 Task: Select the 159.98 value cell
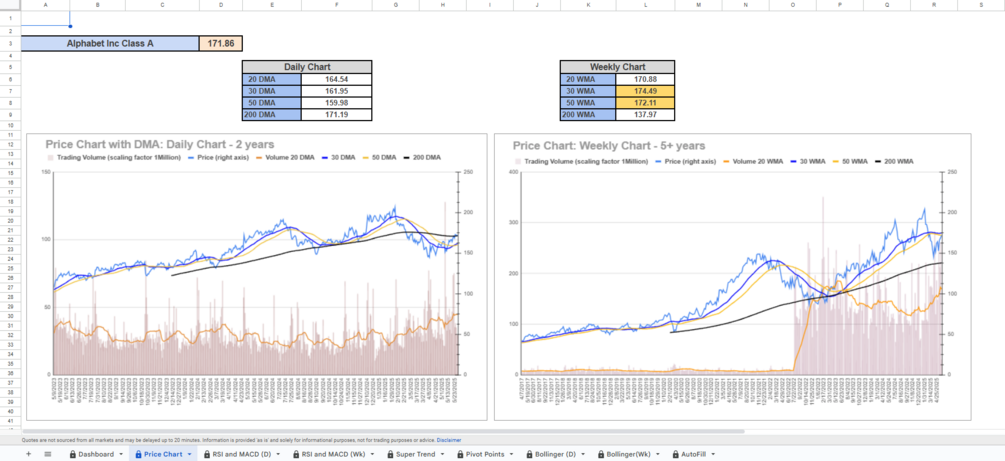[336, 103]
